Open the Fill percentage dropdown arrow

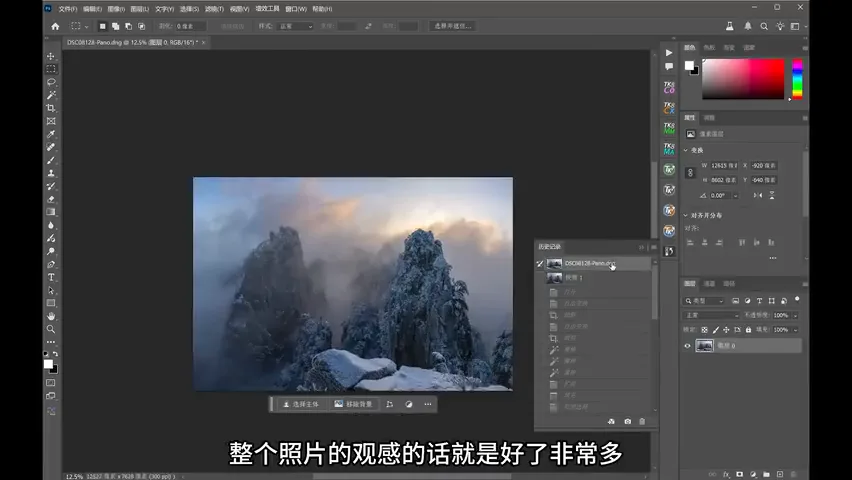point(795,330)
